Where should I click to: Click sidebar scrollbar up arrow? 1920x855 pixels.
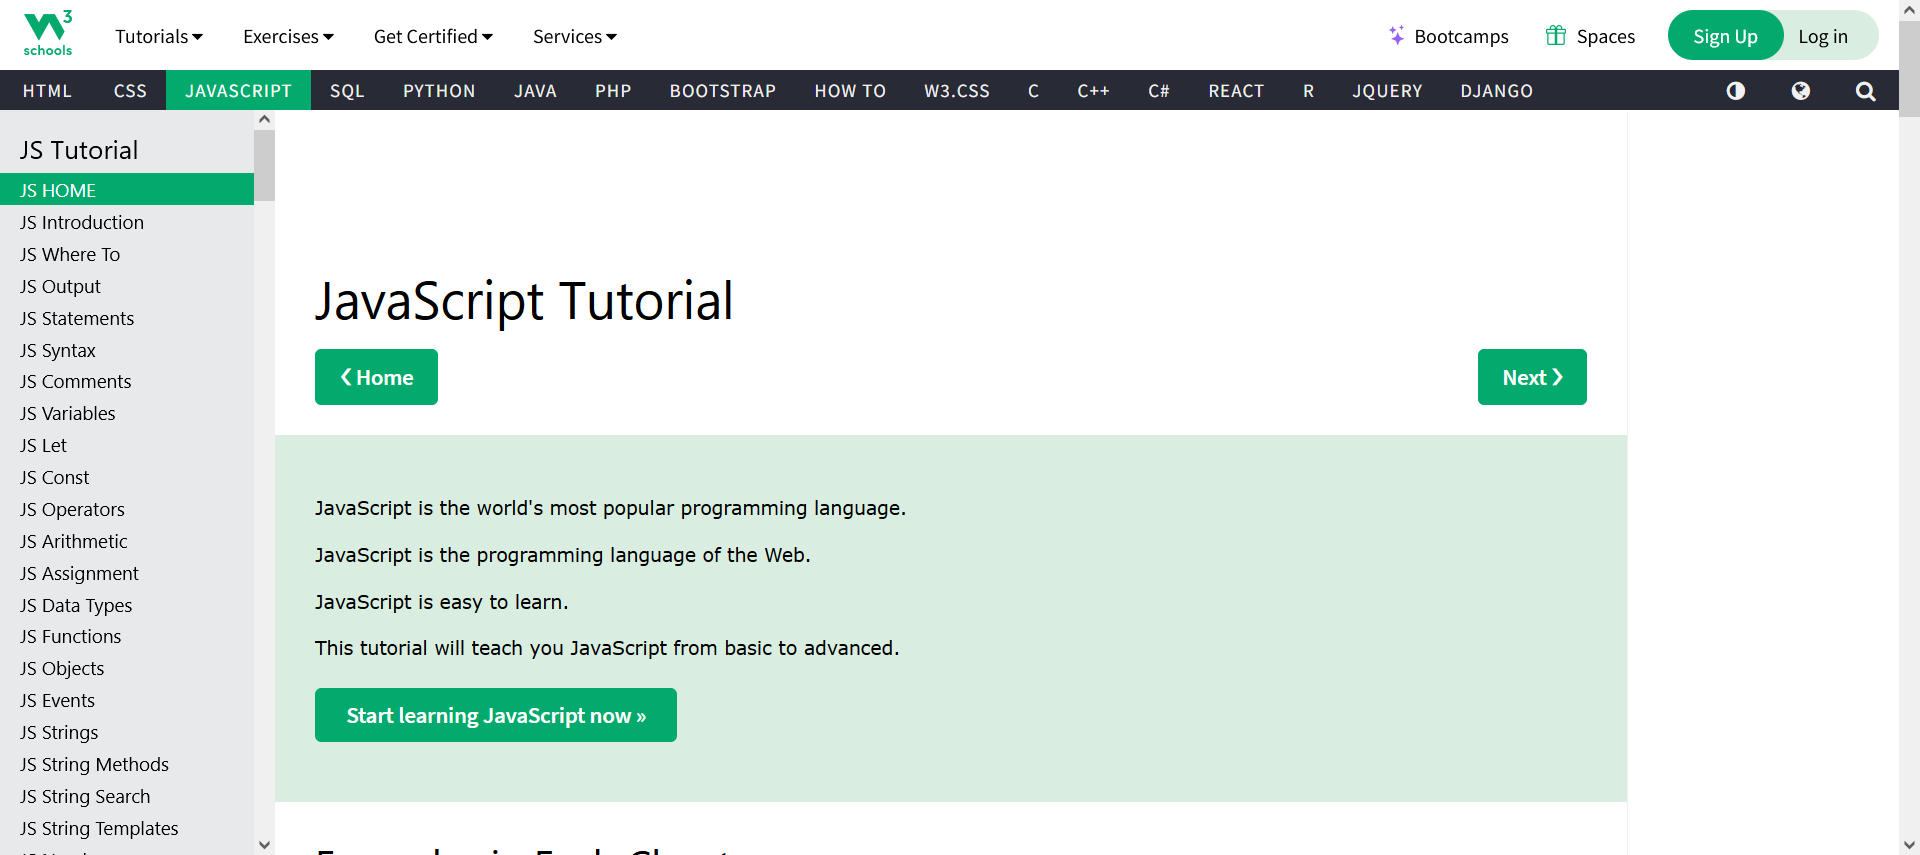pyautogui.click(x=264, y=119)
